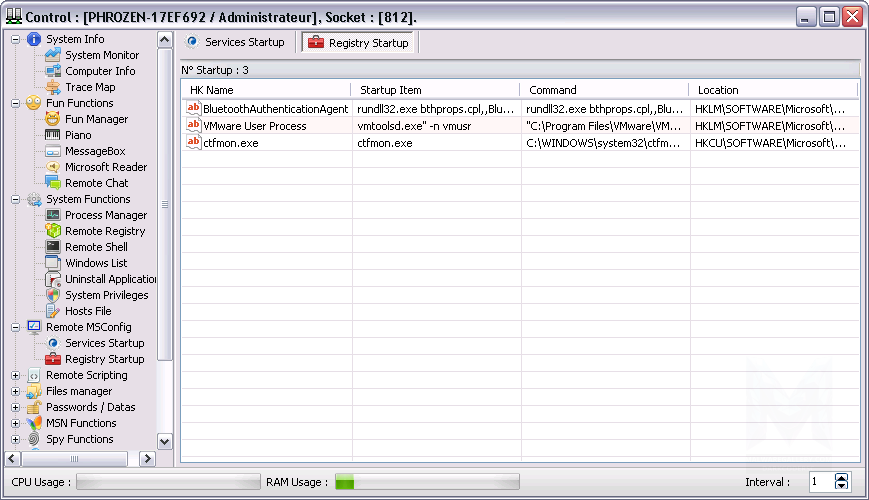The width and height of the screenshot is (869, 500).
Task: Open the MessageBox function
Action: coord(95,151)
